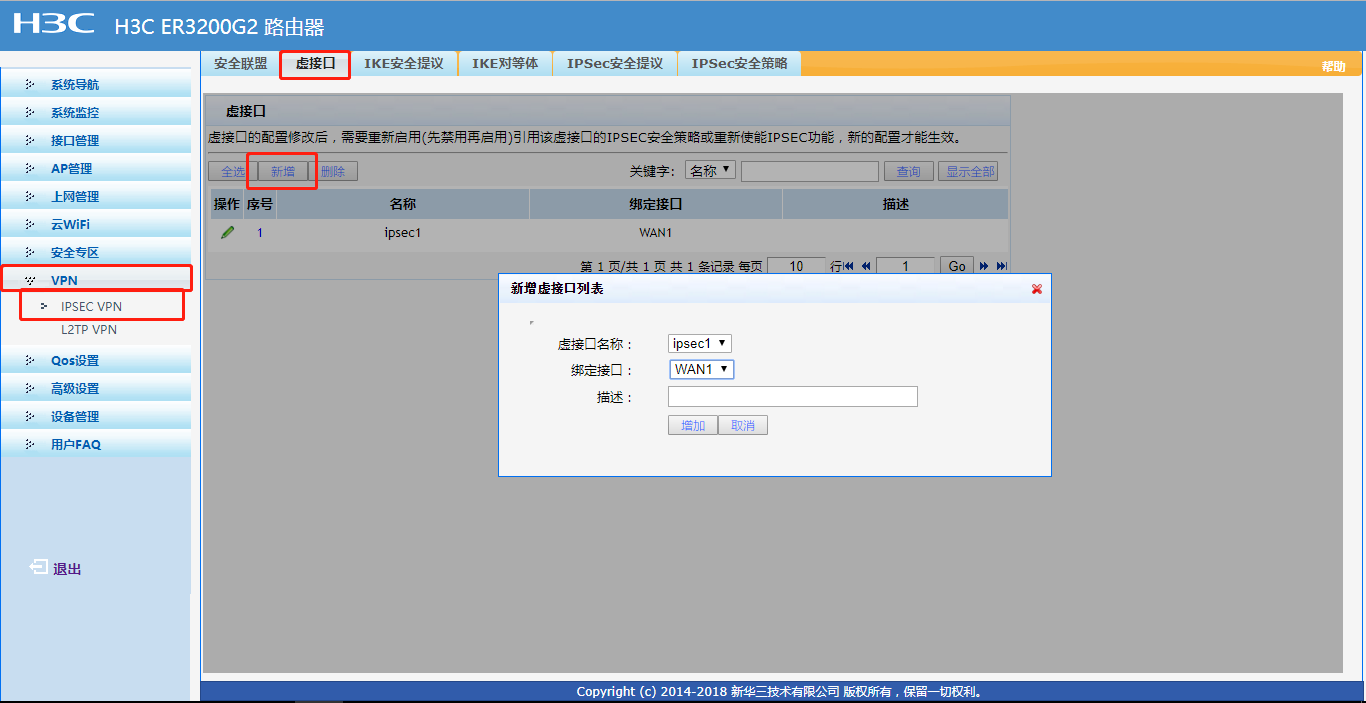Open the 虚接口名称 dropdown in the dialog
The image size is (1366, 703).
click(x=699, y=343)
